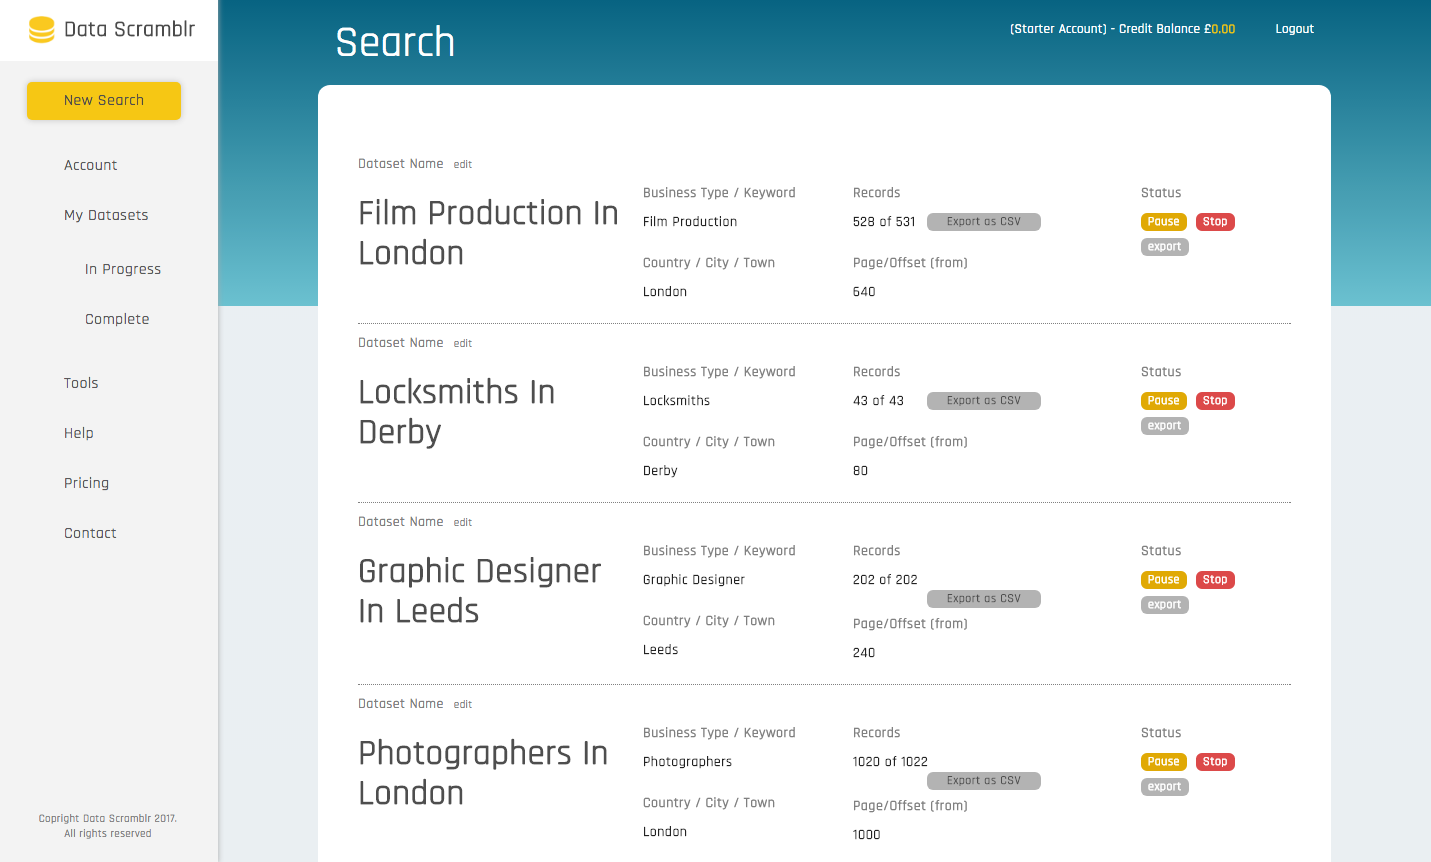Pause the Graphic Designer In Leeds scrape
The height and width of the screenshot is (862, 1431).
tap(1163, 579)
